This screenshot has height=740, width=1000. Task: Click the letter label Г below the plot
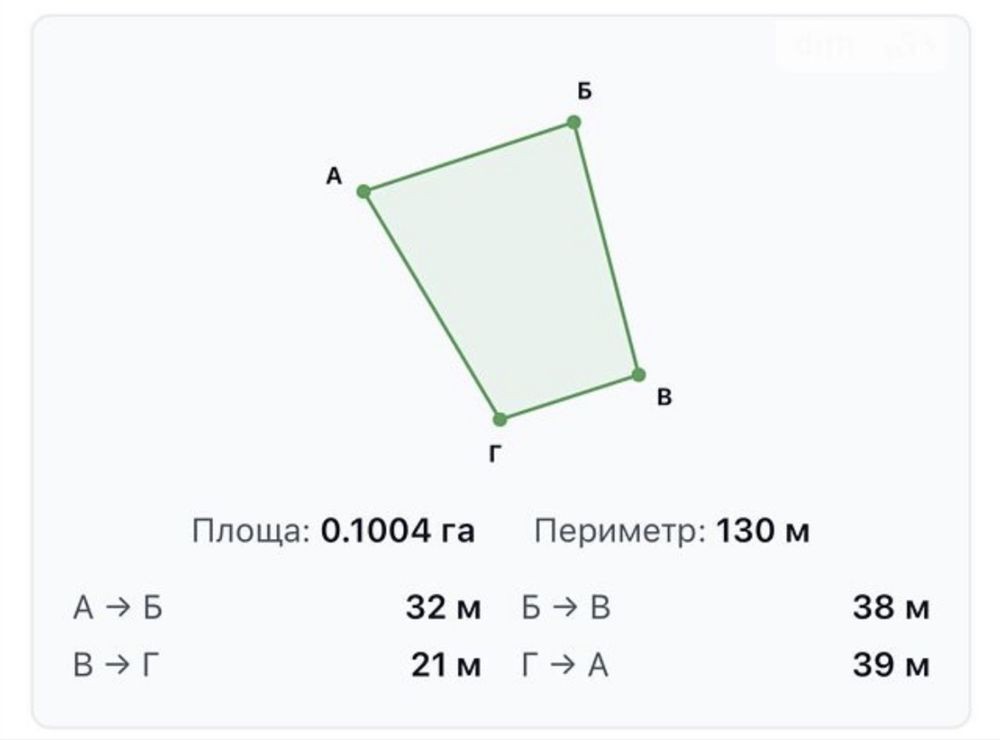(x=496, y=454)
